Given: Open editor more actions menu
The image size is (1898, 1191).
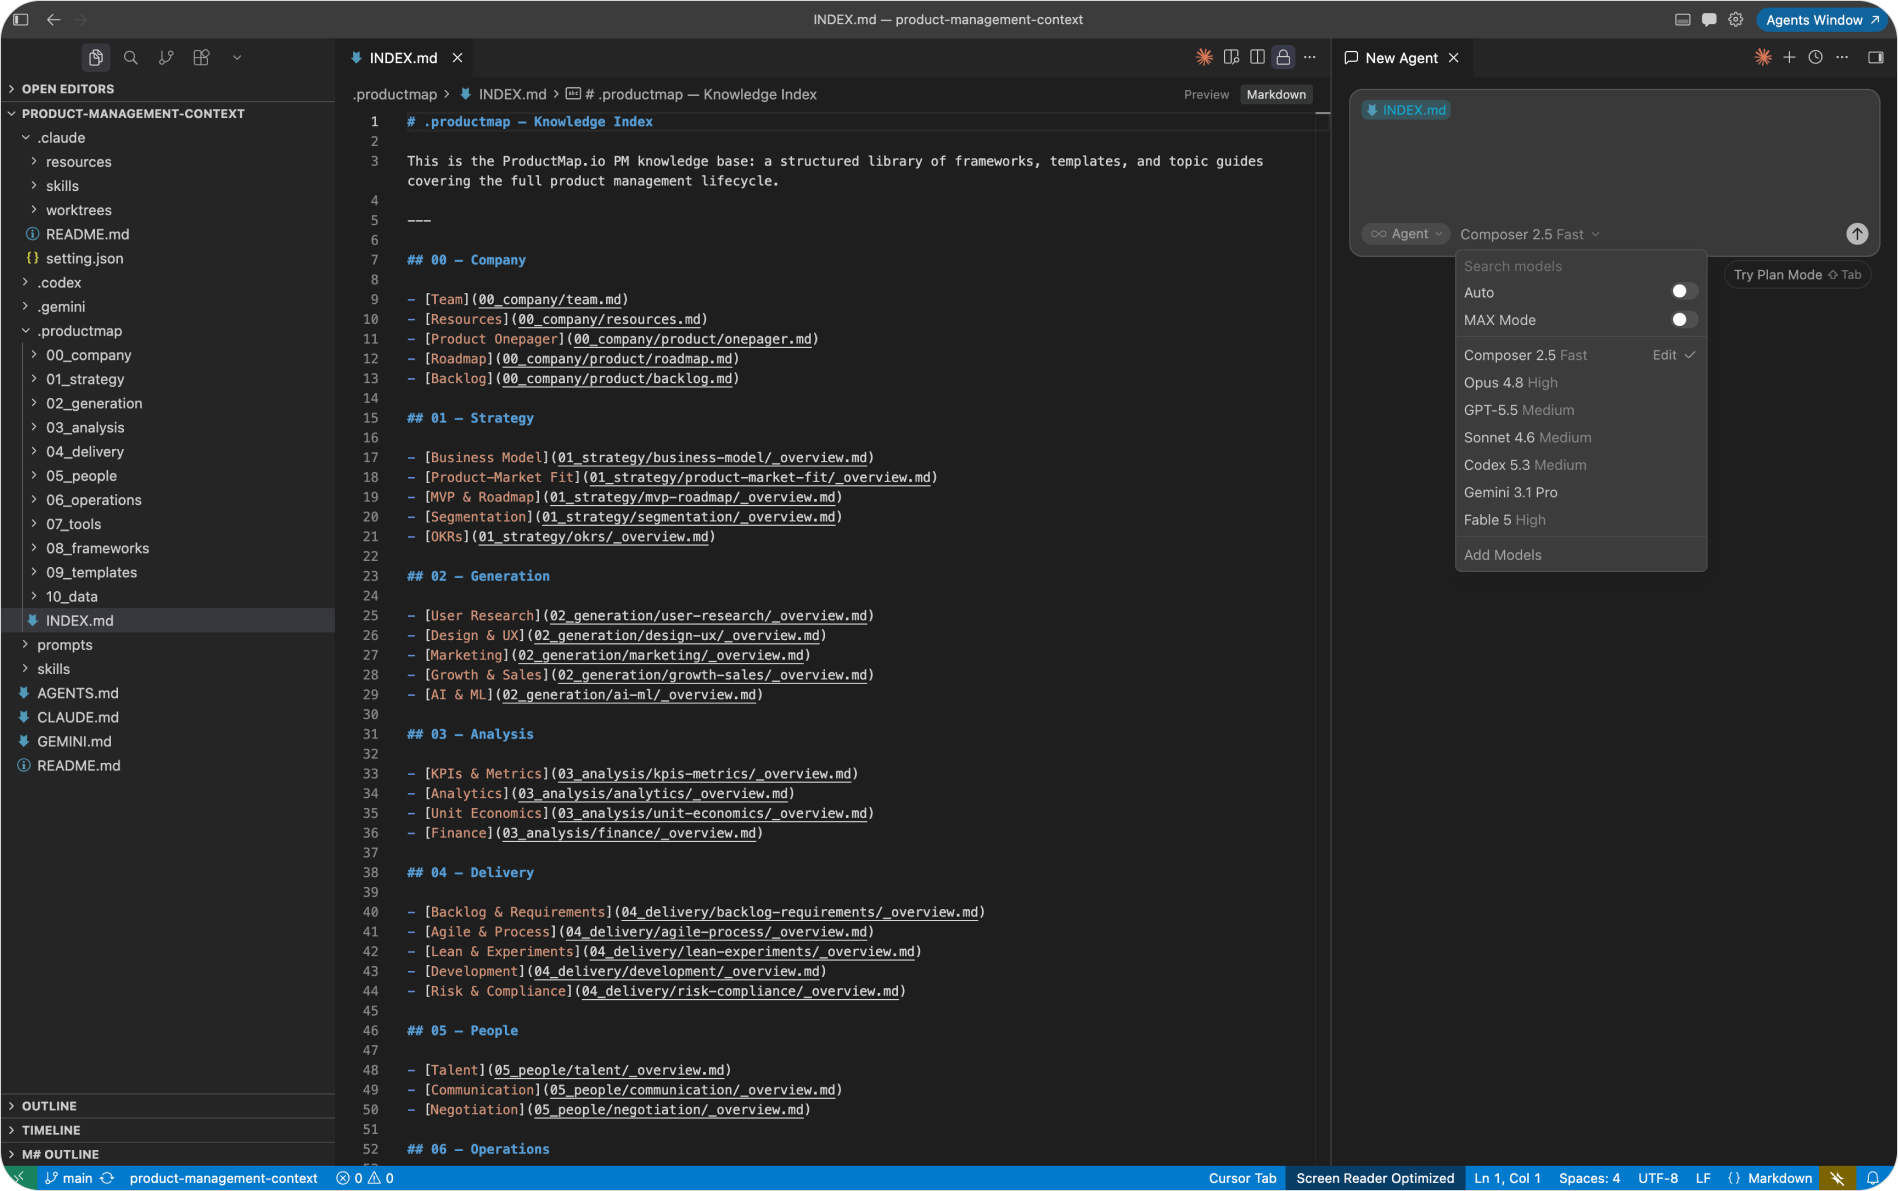Looking at the screenshot, I should coord(1310,57).
